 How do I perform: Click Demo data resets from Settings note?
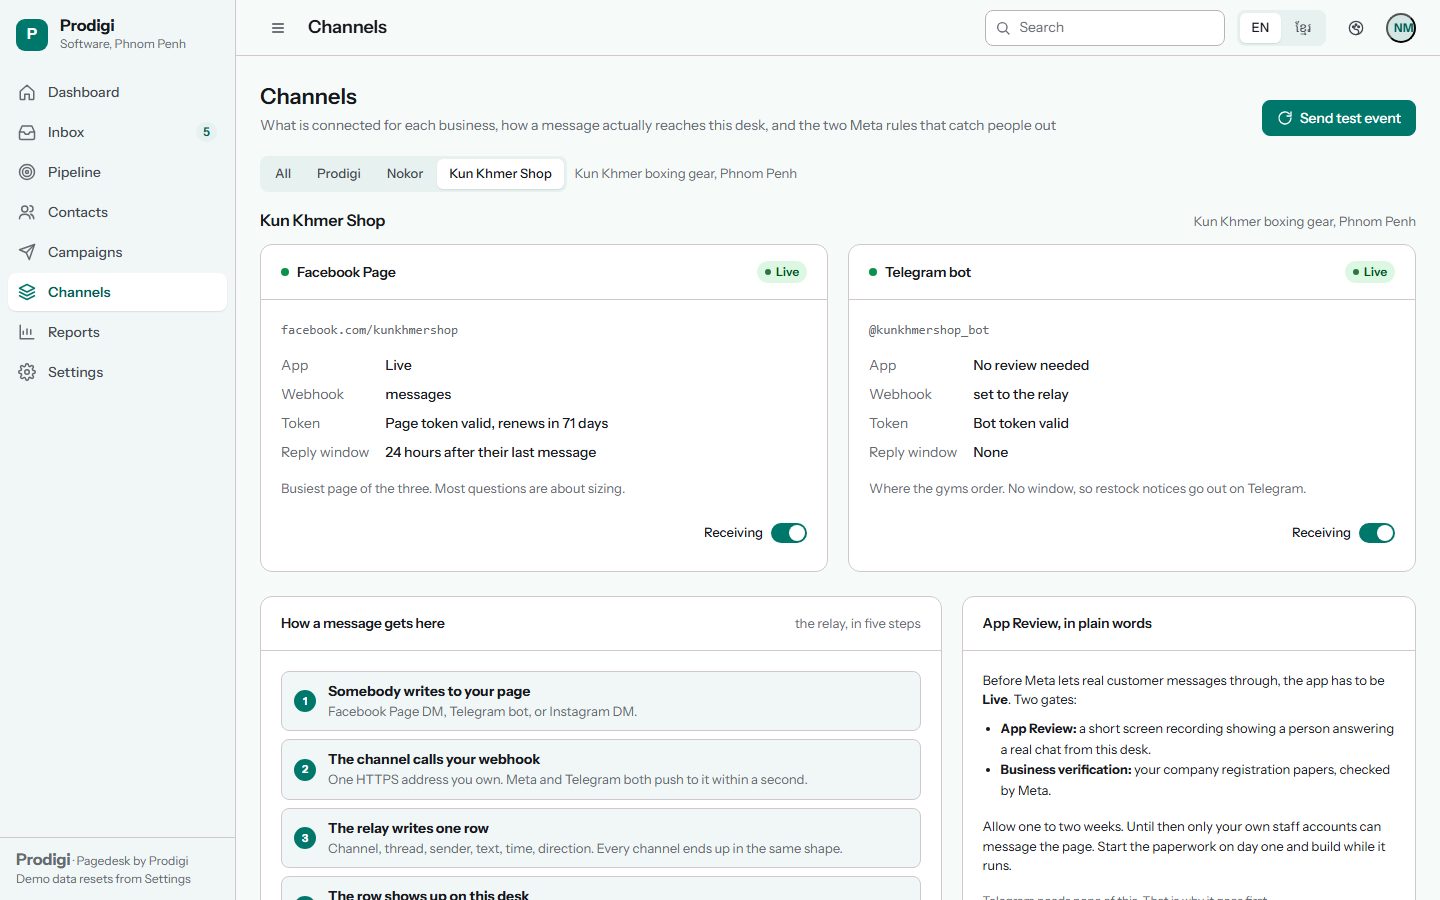(x=103, y=879)
